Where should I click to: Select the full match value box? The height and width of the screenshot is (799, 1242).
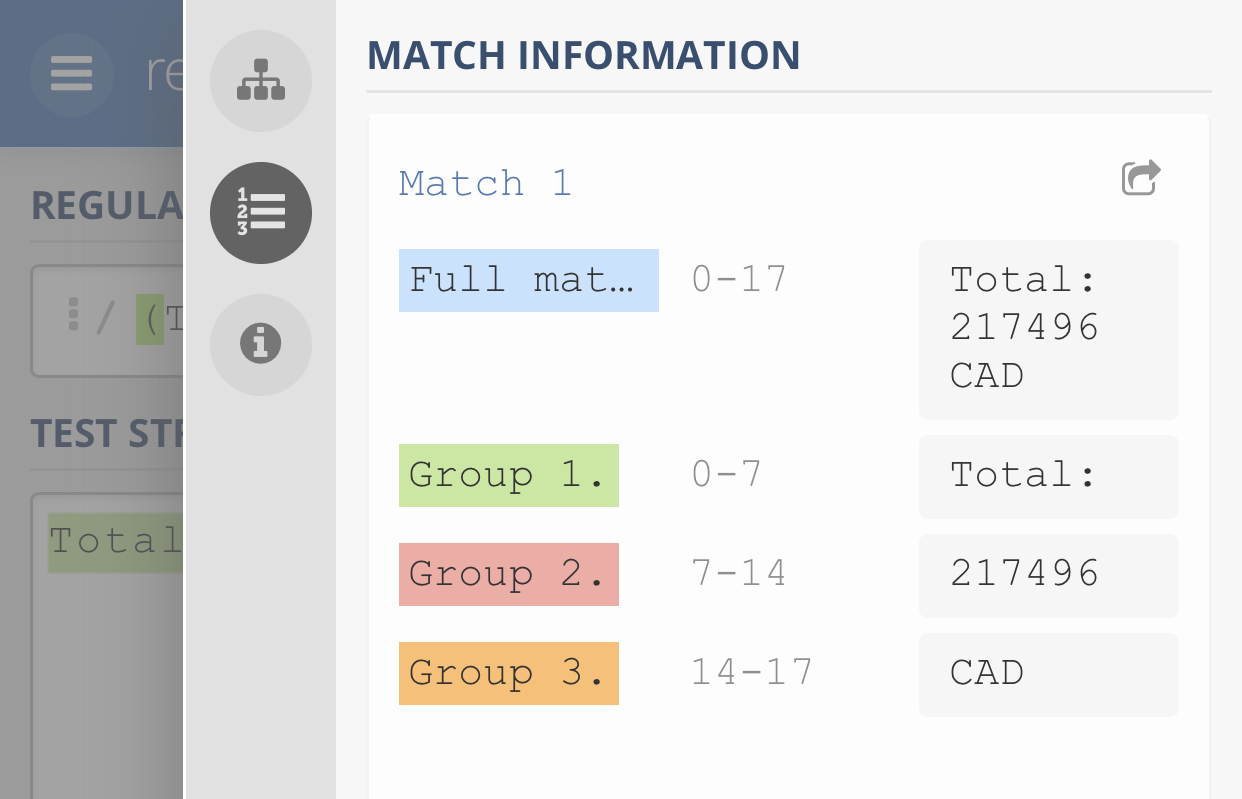click(x=1048, y=329)
